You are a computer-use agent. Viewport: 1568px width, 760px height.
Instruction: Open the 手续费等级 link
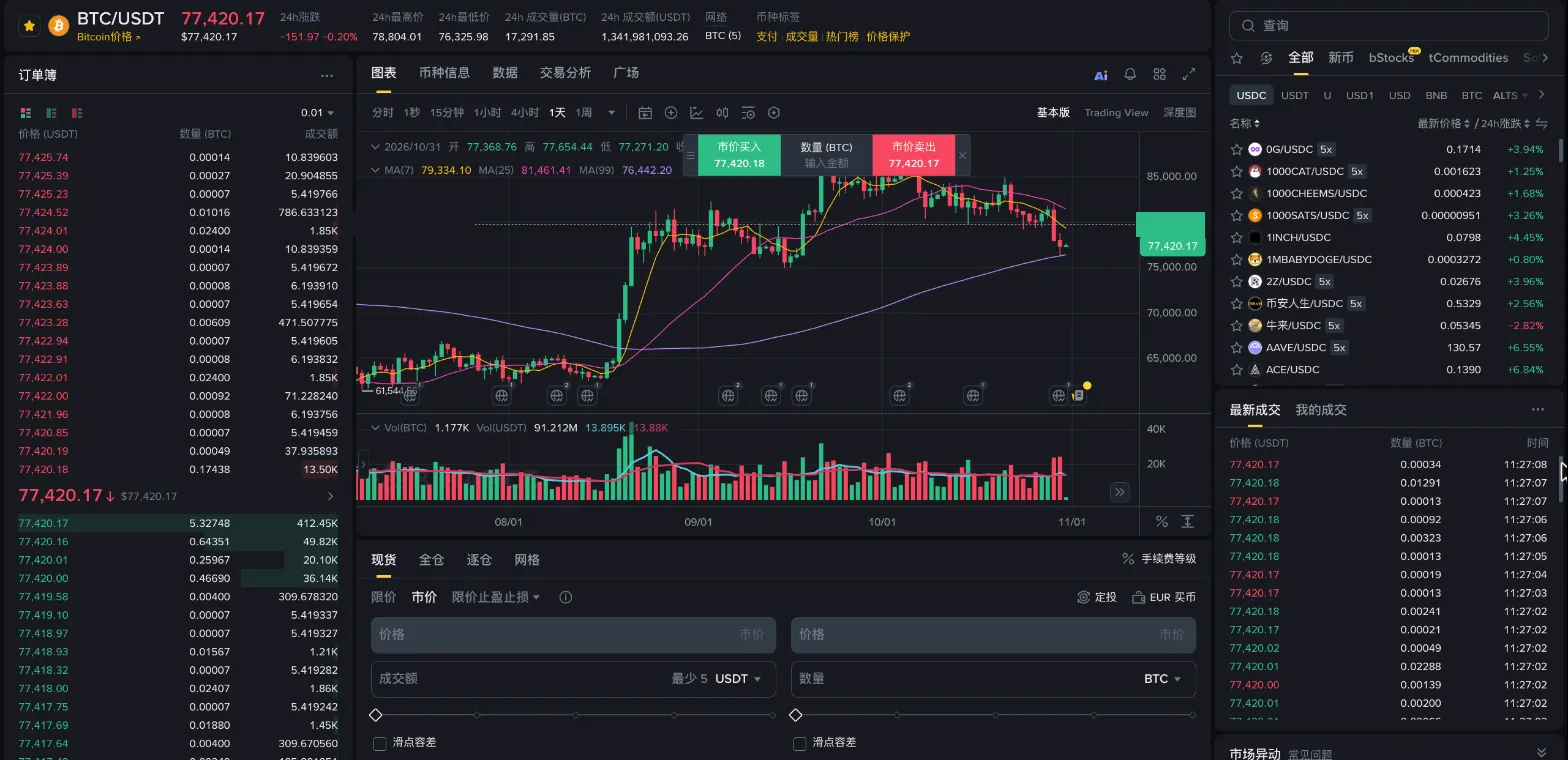click(x=1159, y=559)
